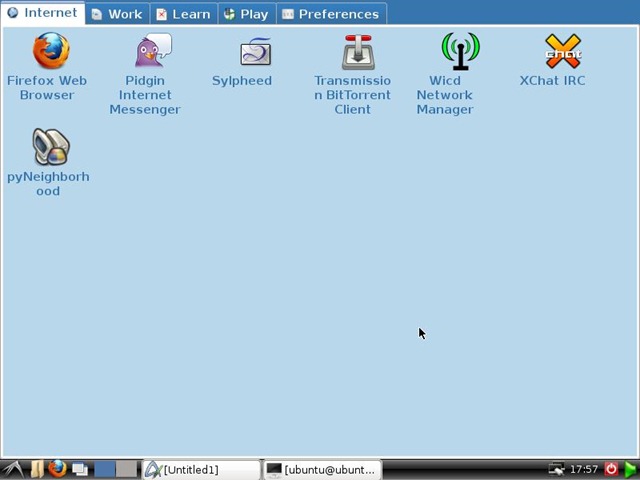This screenshot has height=480, width=640.
Task: Open the LXDE start menu in taskbar
Action: (x=12, y=469)
